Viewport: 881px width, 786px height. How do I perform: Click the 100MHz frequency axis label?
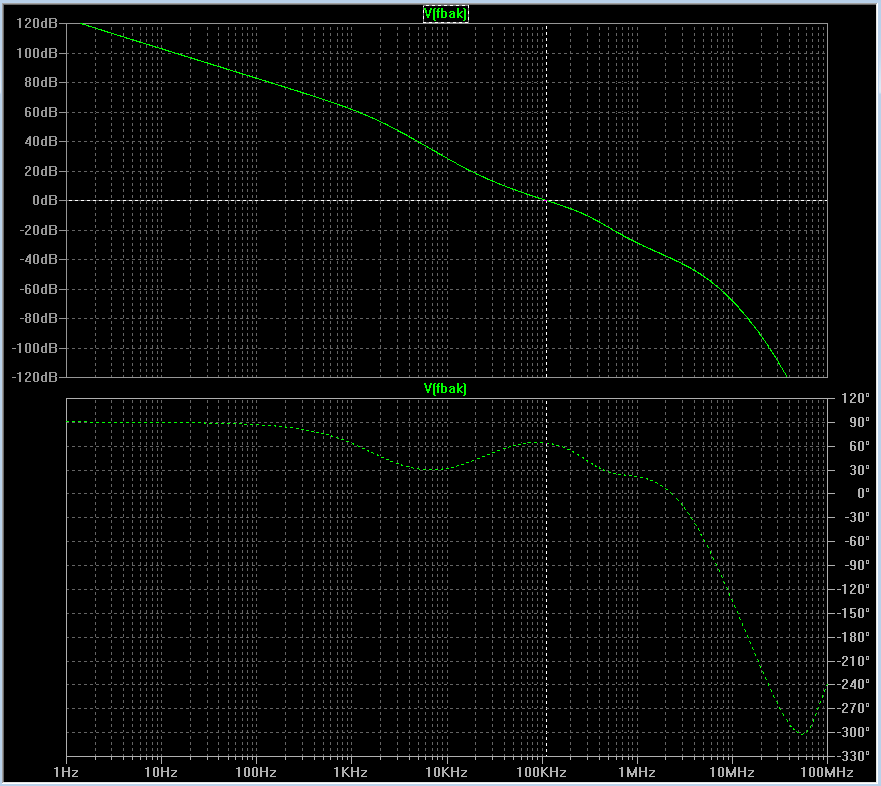pos(826,773)
